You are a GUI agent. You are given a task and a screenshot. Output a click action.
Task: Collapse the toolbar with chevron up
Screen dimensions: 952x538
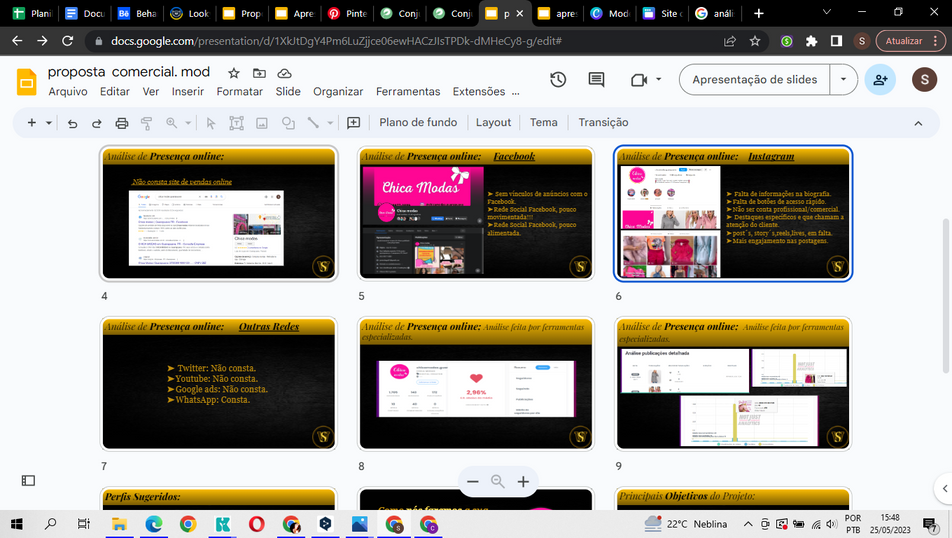(x=918, y=123)
